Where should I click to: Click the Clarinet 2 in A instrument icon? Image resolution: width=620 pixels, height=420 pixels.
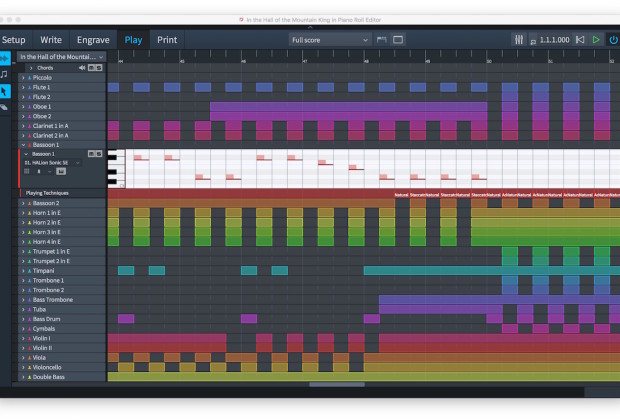coord(29,136)
